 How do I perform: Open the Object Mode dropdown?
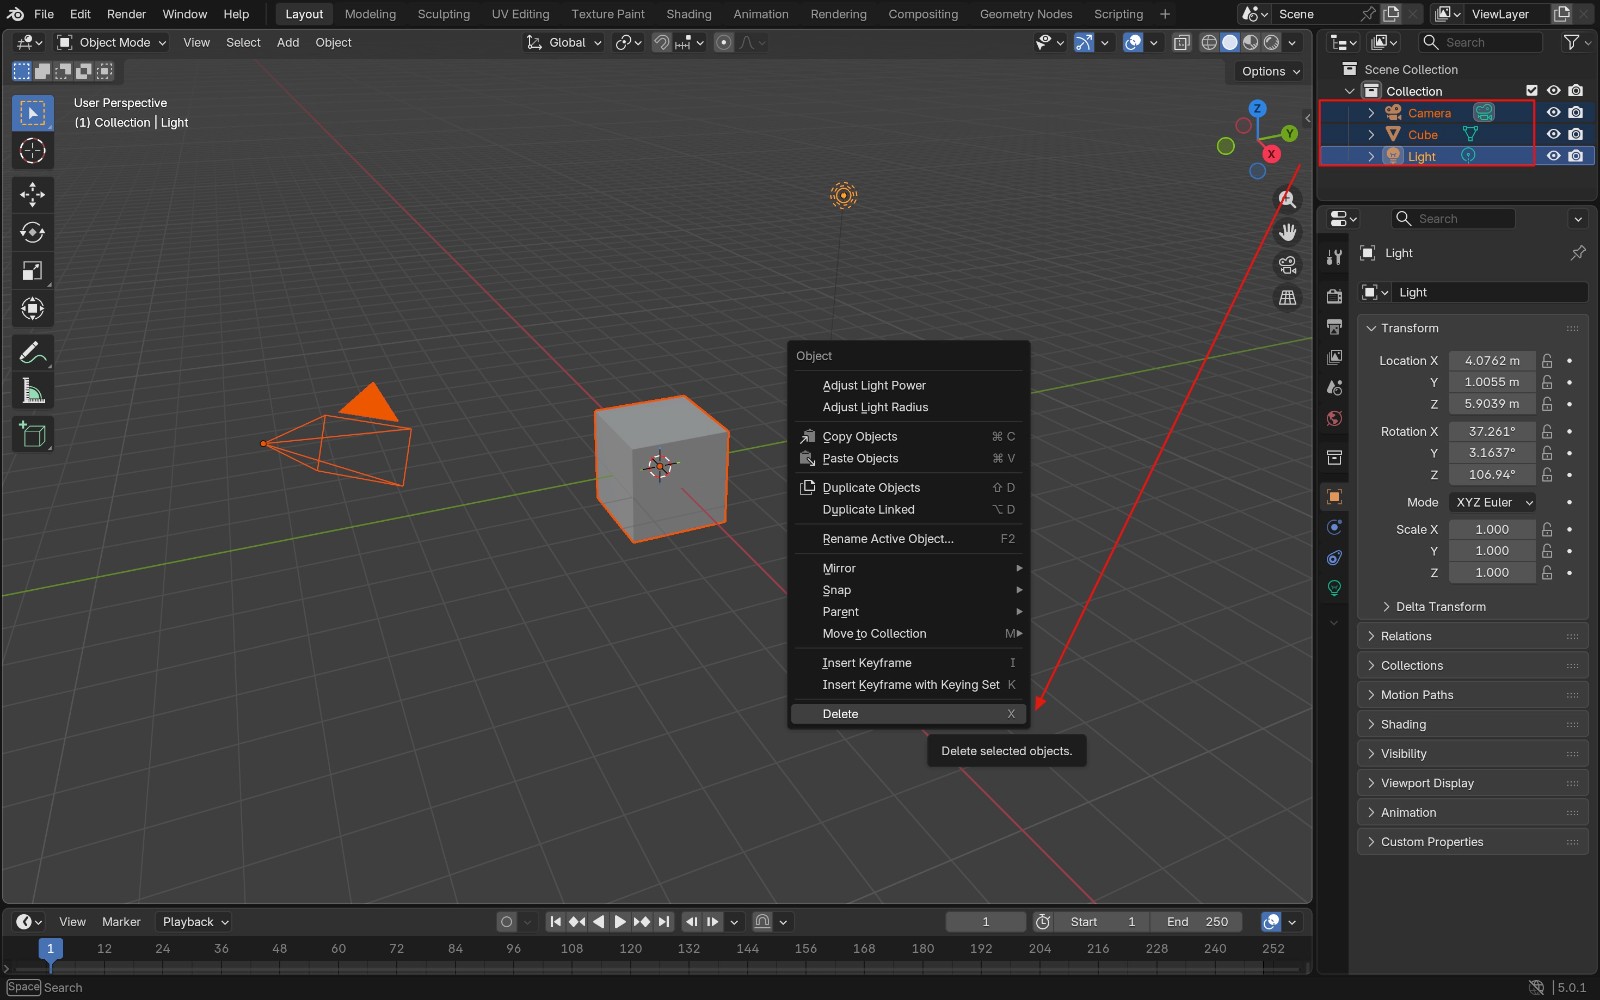point(112,42)
